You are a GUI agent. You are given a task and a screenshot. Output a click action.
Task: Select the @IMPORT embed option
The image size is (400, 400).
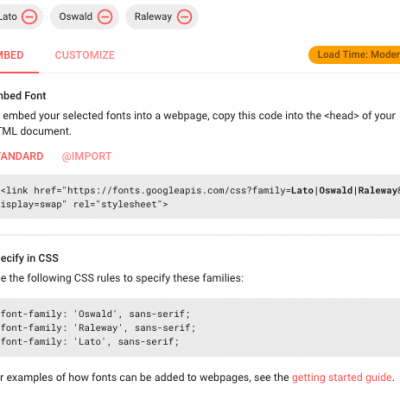87,156
